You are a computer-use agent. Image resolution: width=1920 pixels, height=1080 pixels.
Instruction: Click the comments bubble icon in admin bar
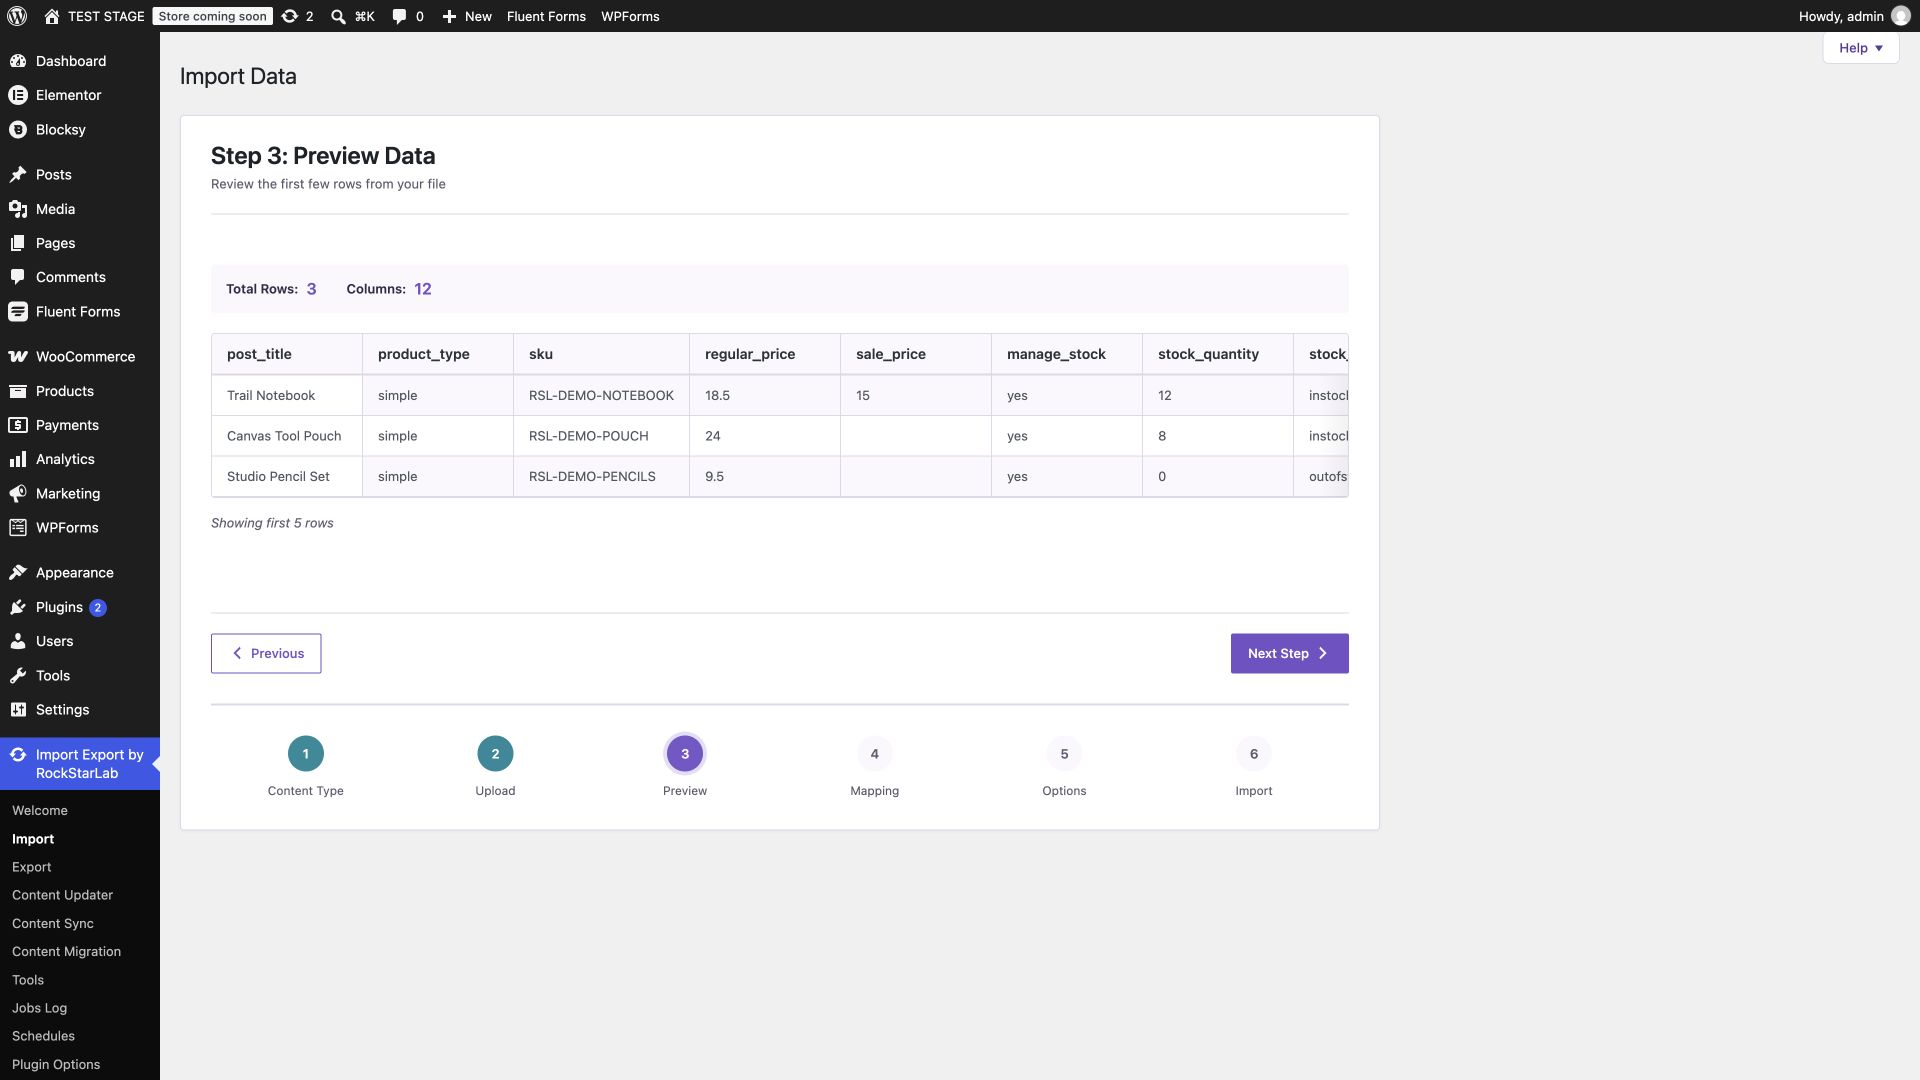click(399, 16)
